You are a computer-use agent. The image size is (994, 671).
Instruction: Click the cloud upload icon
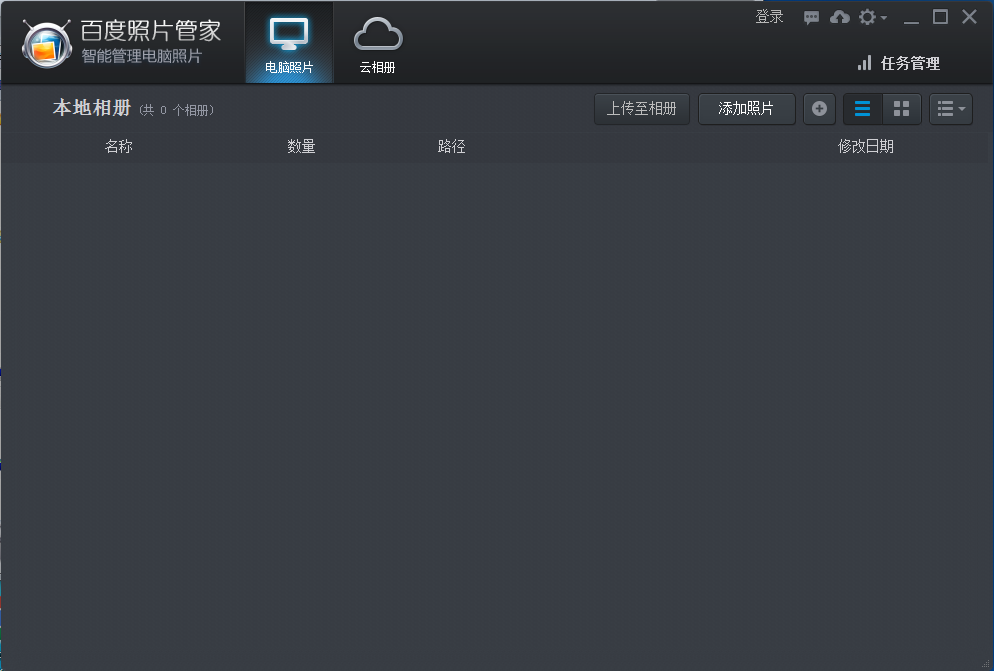point(840,17)
